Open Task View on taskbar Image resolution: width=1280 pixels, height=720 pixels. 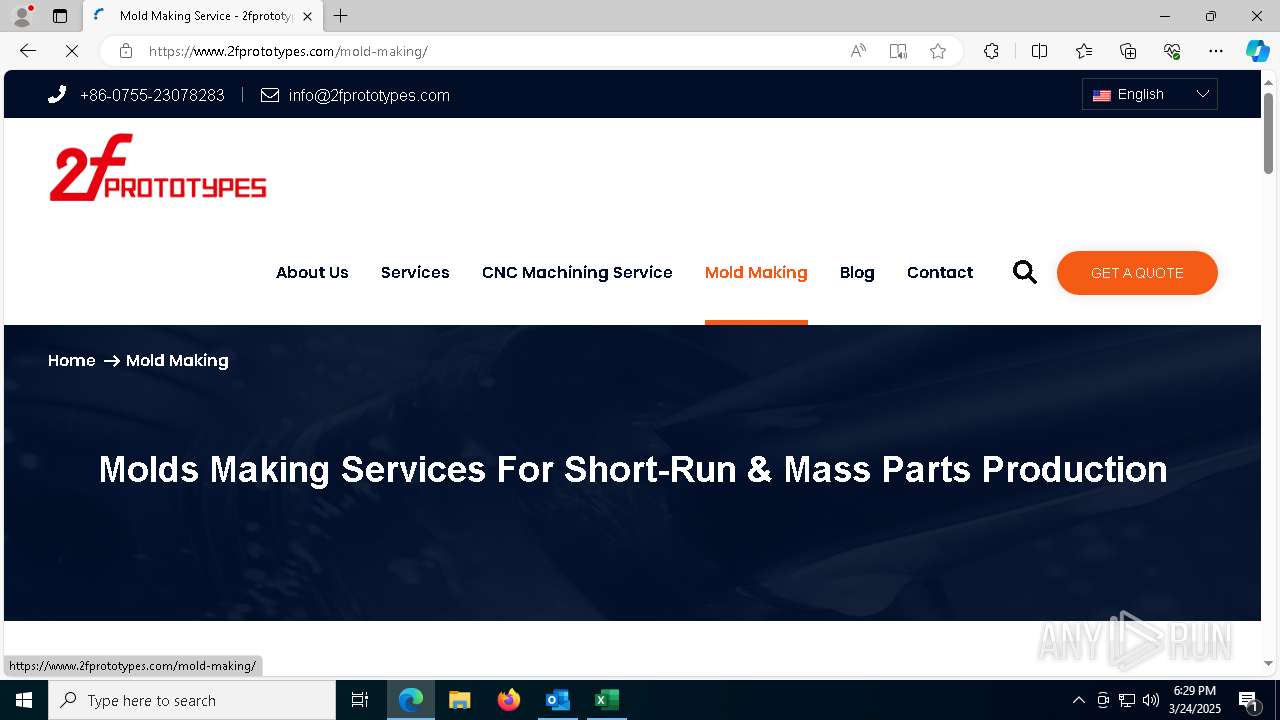(360, 700)
